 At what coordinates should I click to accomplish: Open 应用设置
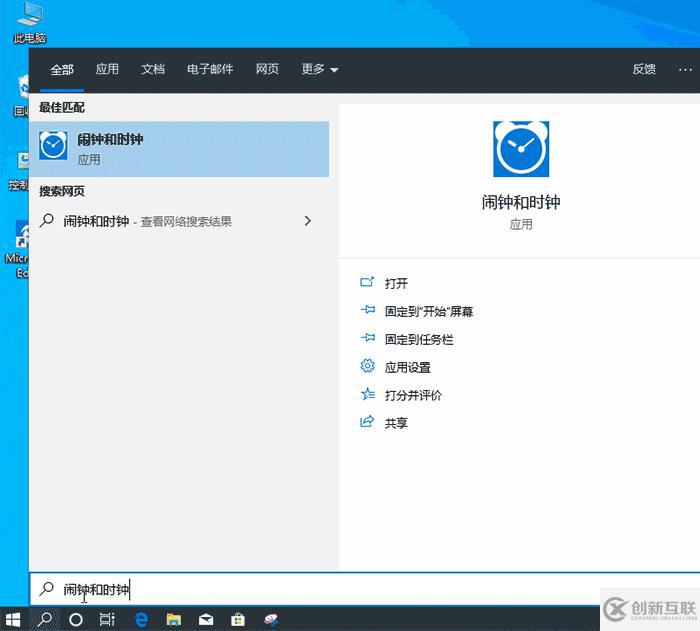408,368
